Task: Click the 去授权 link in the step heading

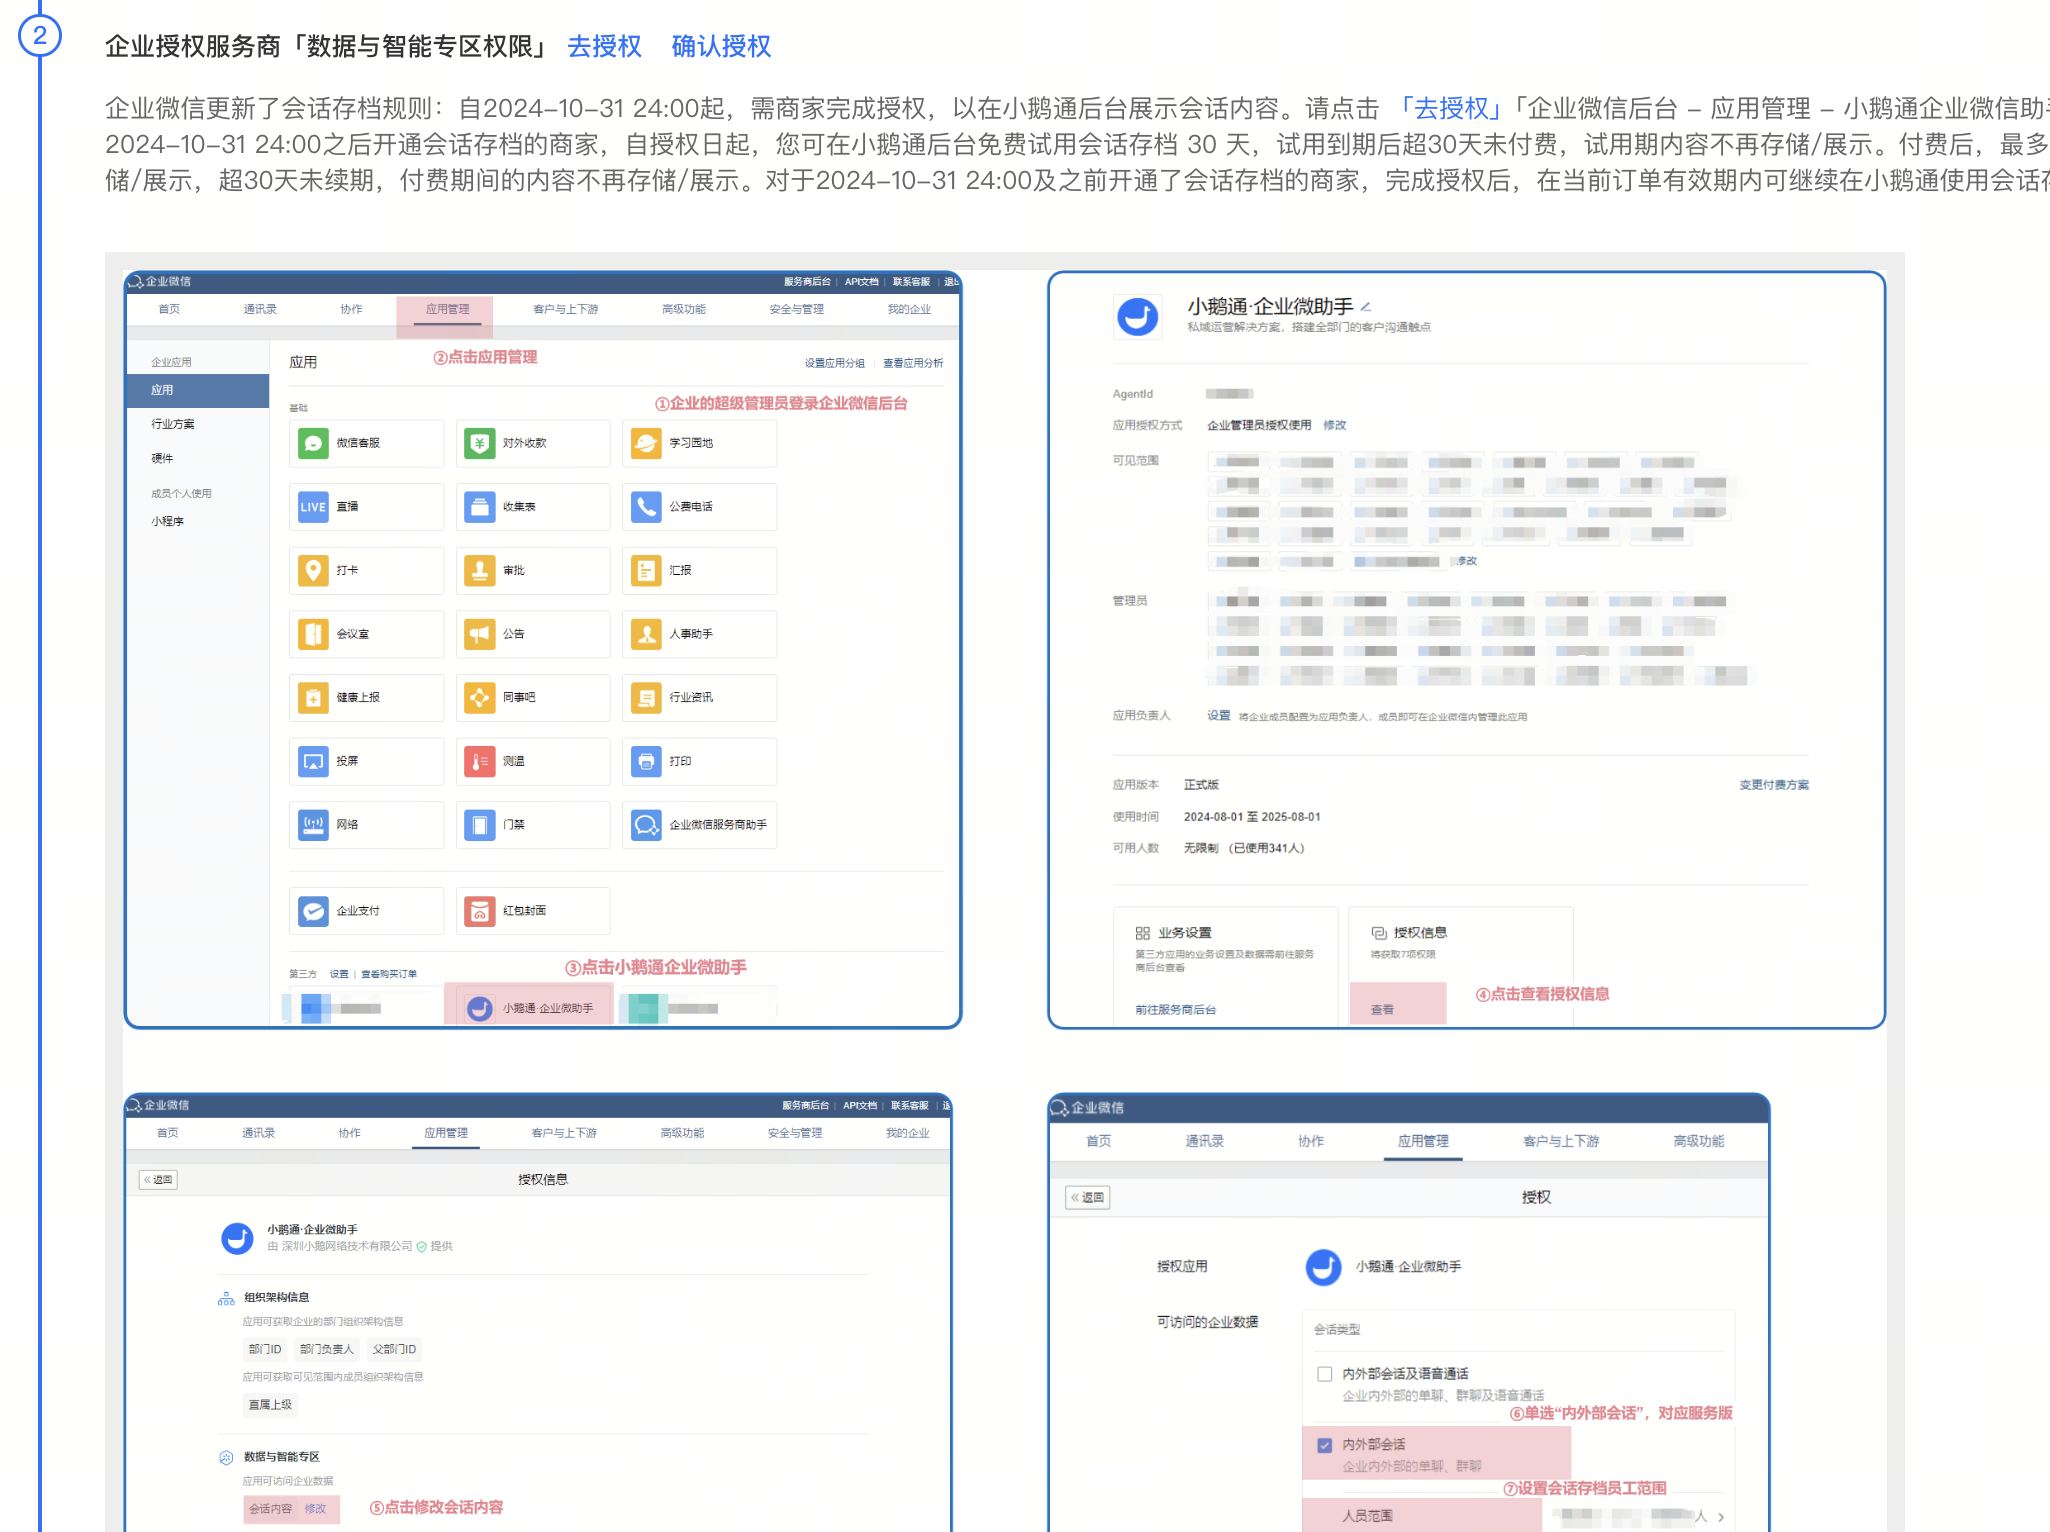Action: 604,46
